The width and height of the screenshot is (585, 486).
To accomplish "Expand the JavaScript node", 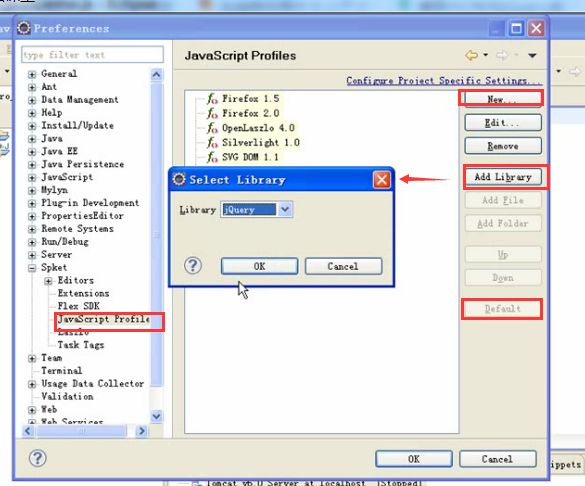I will [x=32, y=178].
